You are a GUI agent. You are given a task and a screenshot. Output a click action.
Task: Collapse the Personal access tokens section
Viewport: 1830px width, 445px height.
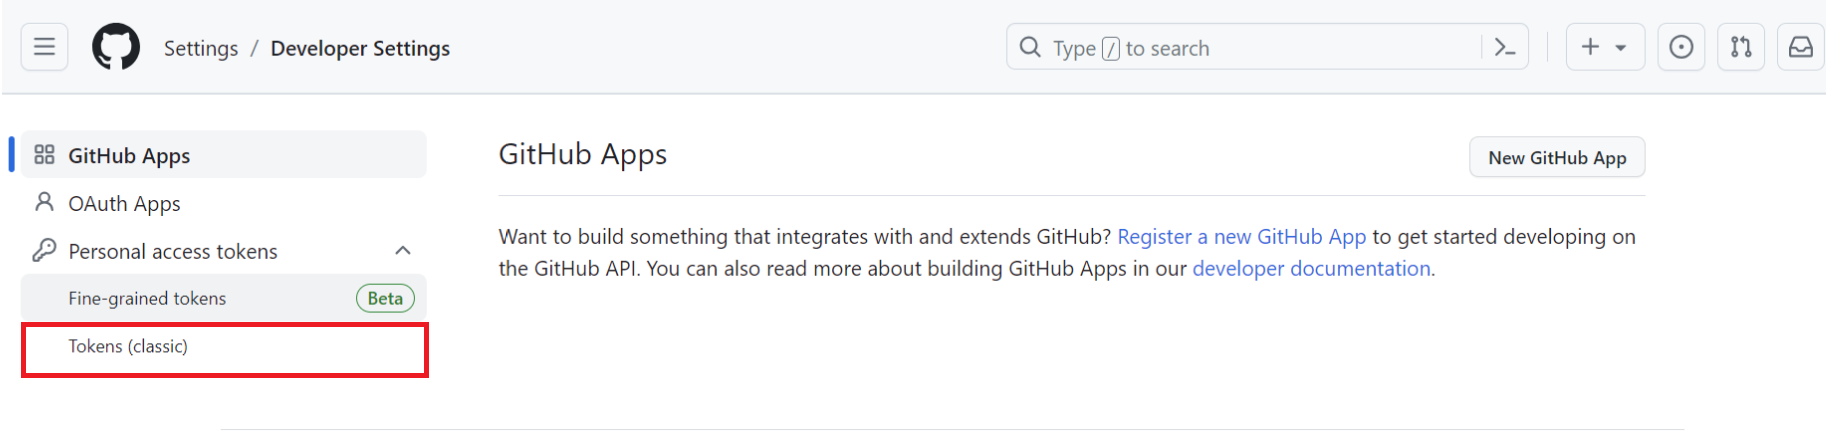point(403,251)
